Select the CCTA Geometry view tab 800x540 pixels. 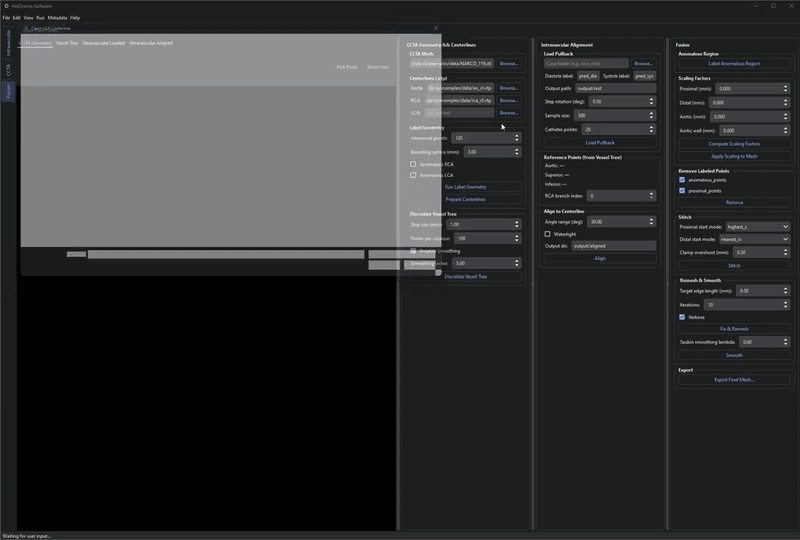[x=35, y=43]
